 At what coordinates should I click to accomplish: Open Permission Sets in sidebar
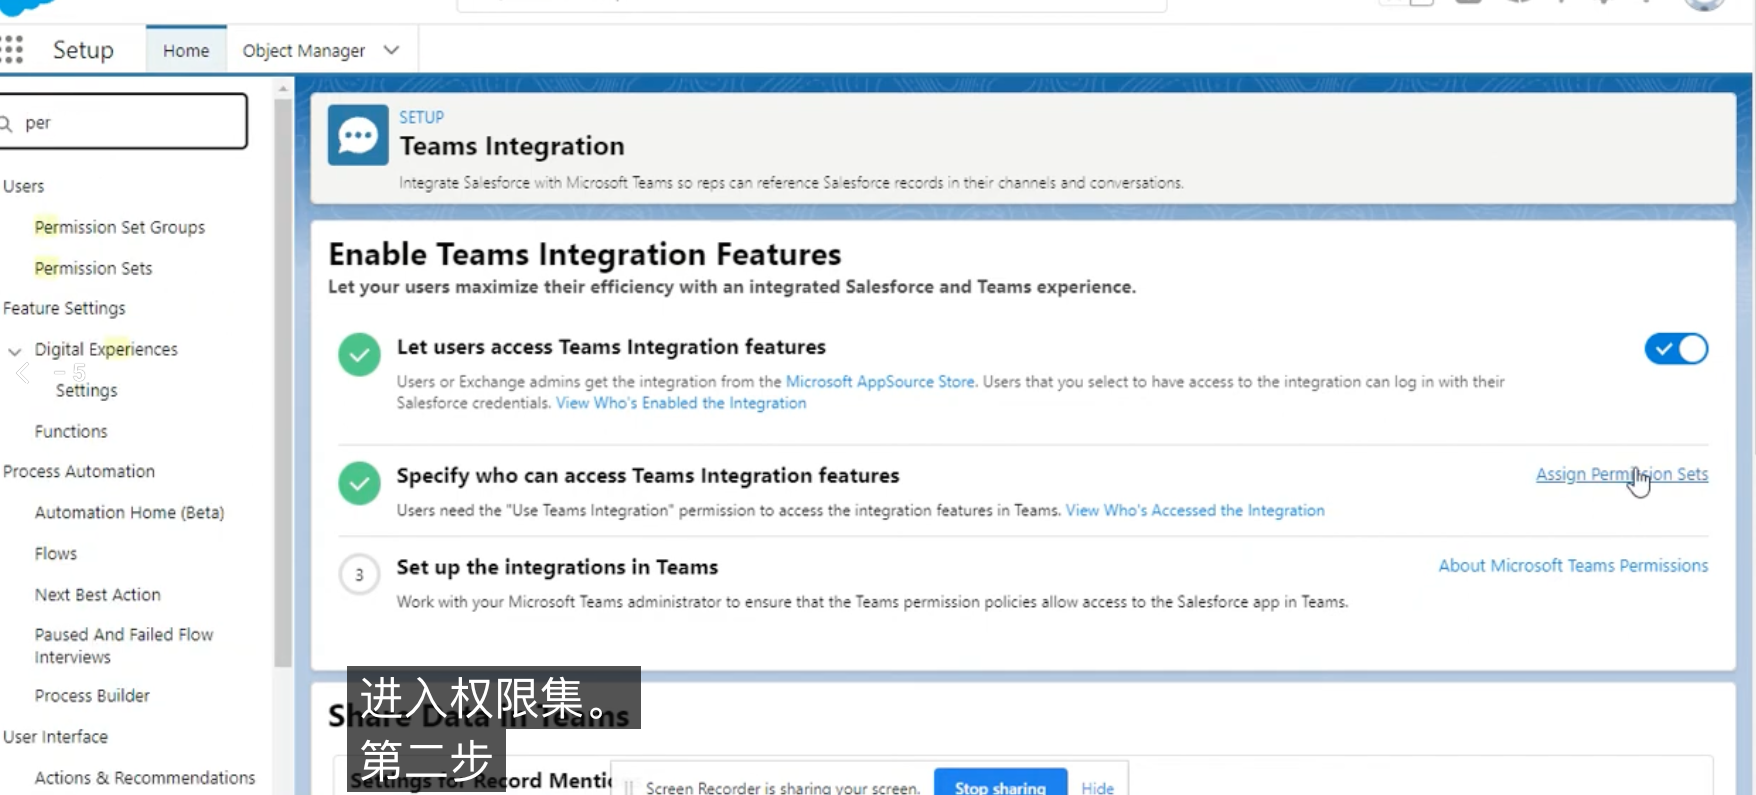pyautogui.click(x=94, y=268)
